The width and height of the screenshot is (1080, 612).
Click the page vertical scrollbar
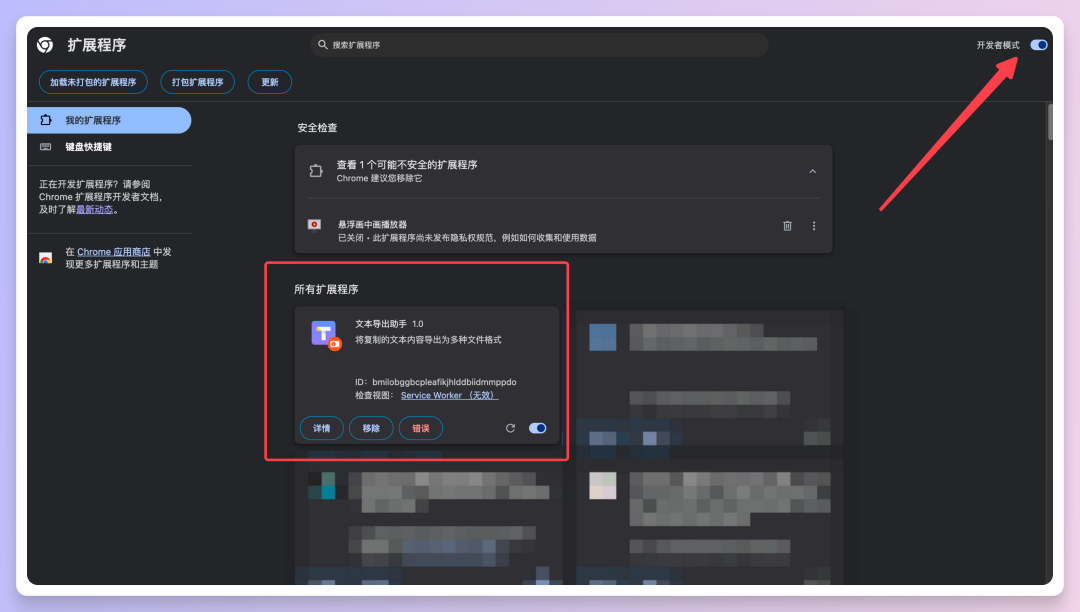coord(1050,122)
